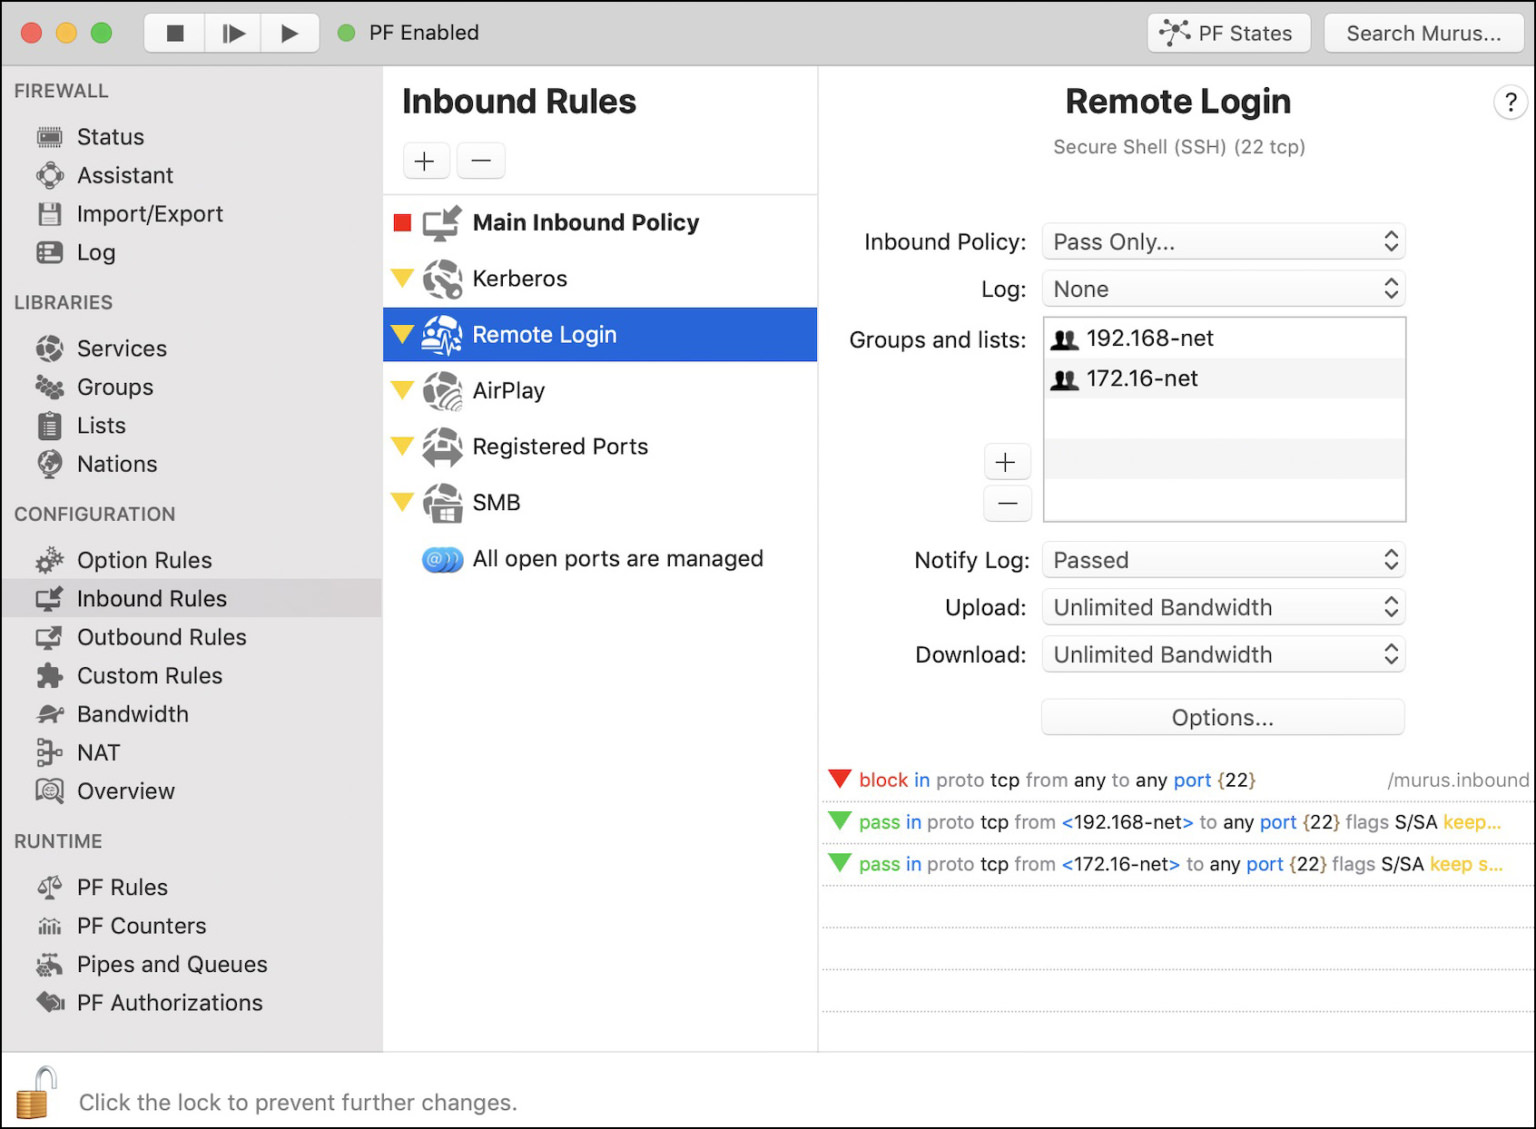The width and height of the screenshot is (1536, 1129).
Task: Click the Pipes and Queues icon
Action: click(49, 964)
